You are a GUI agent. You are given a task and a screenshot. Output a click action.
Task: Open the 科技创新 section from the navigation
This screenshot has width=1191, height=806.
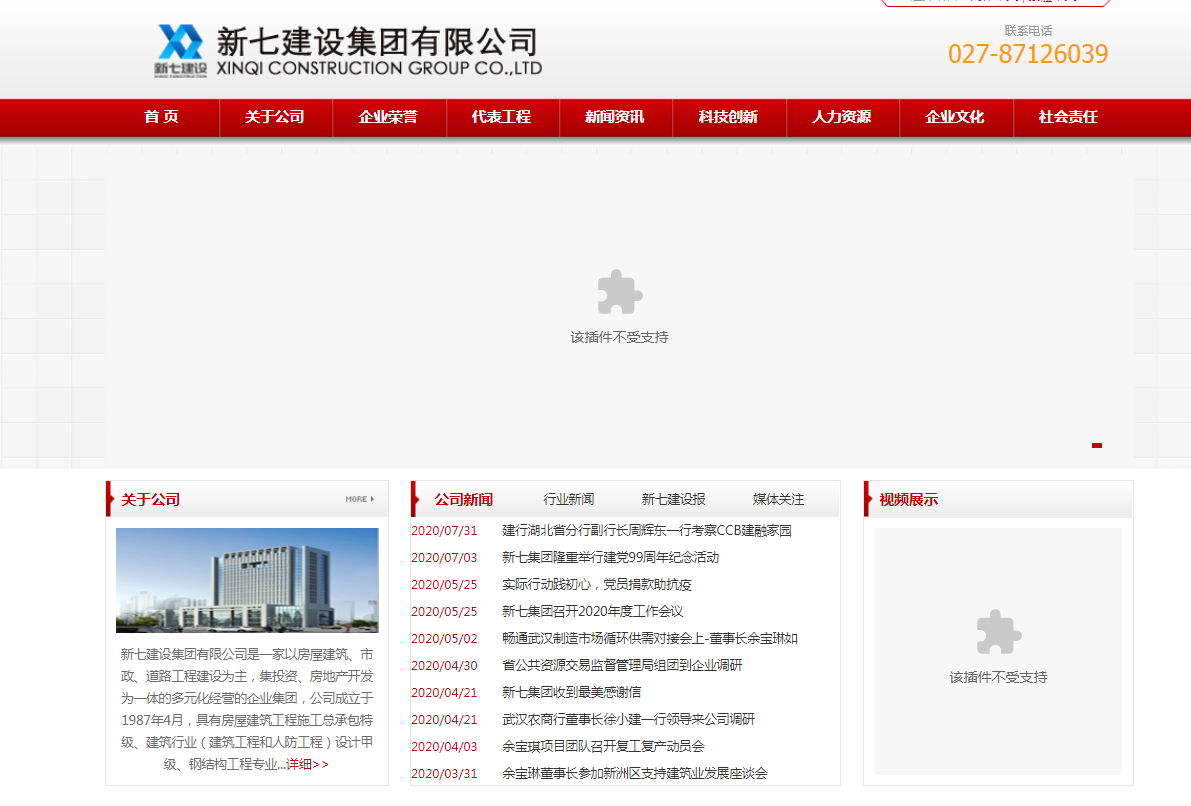point(729,117)
